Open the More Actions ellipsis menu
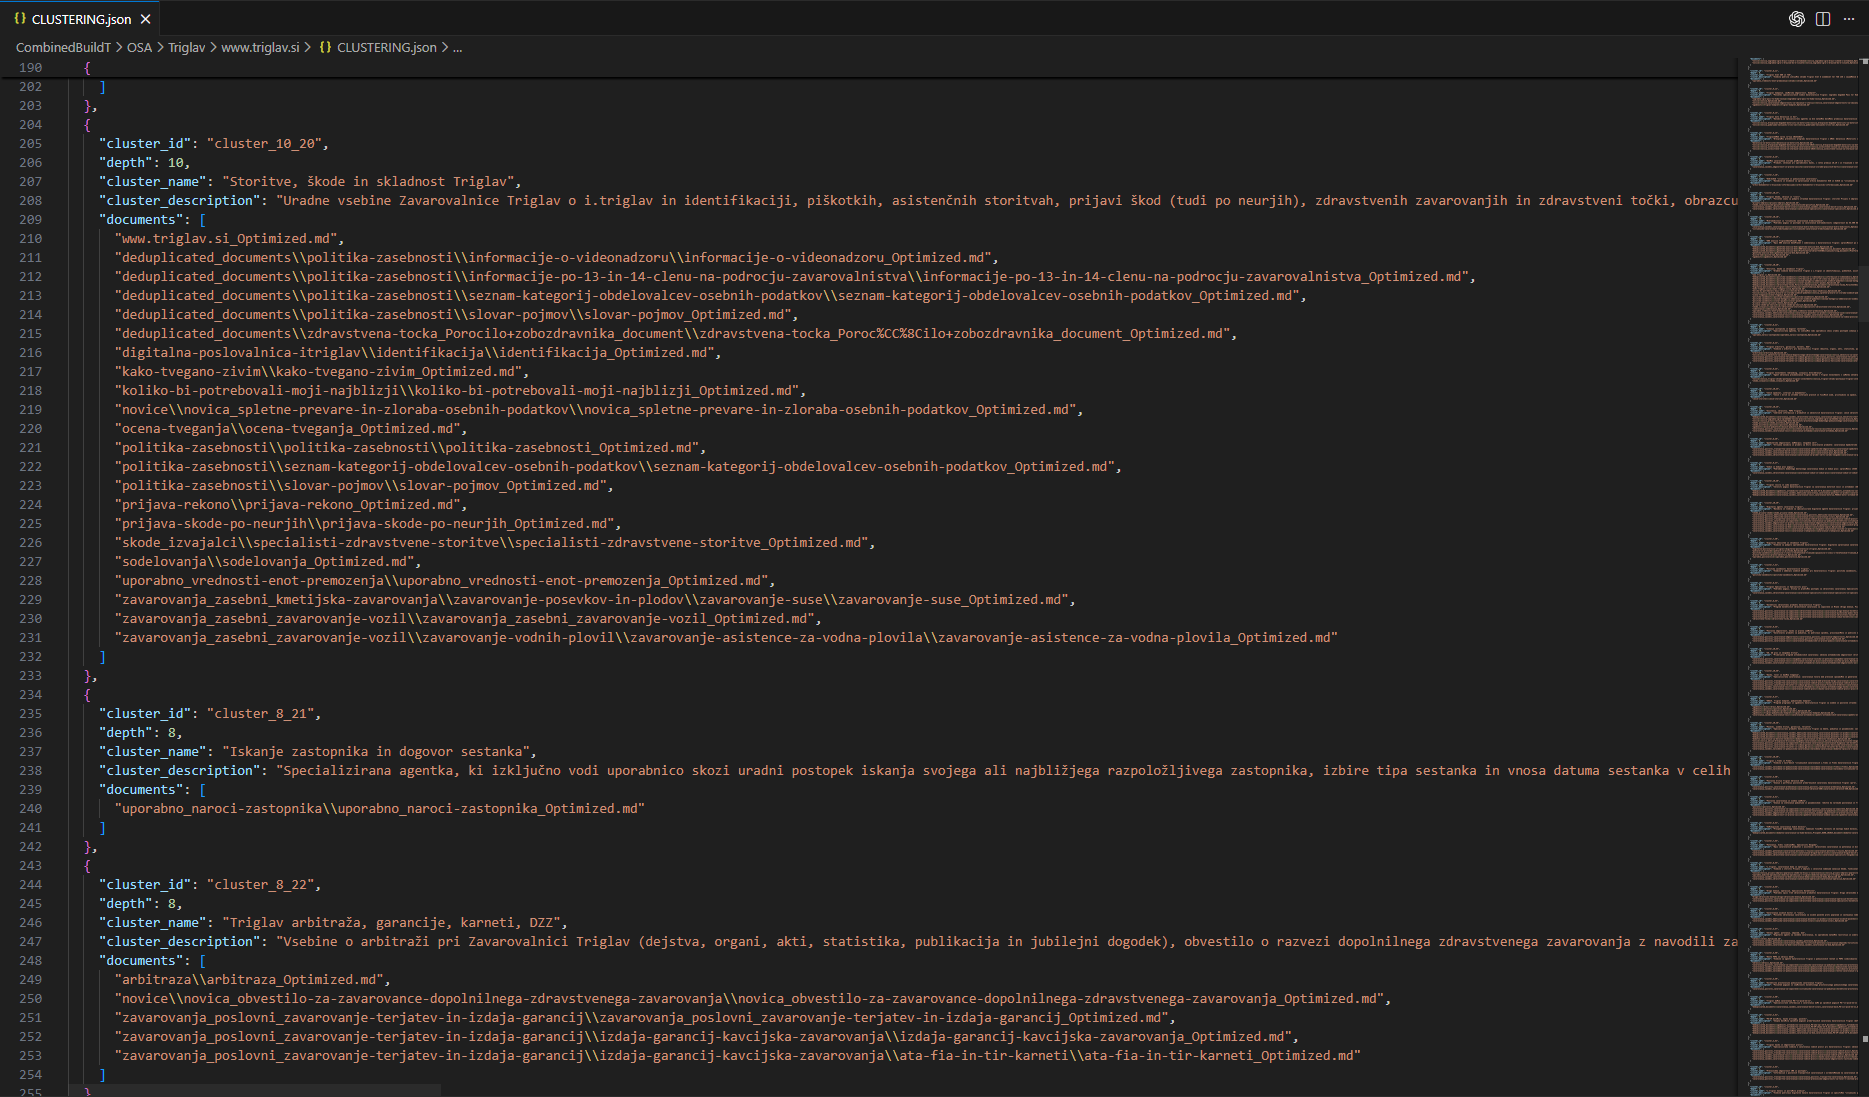Viewport: 1869px width, 1097px height. 1848,18
